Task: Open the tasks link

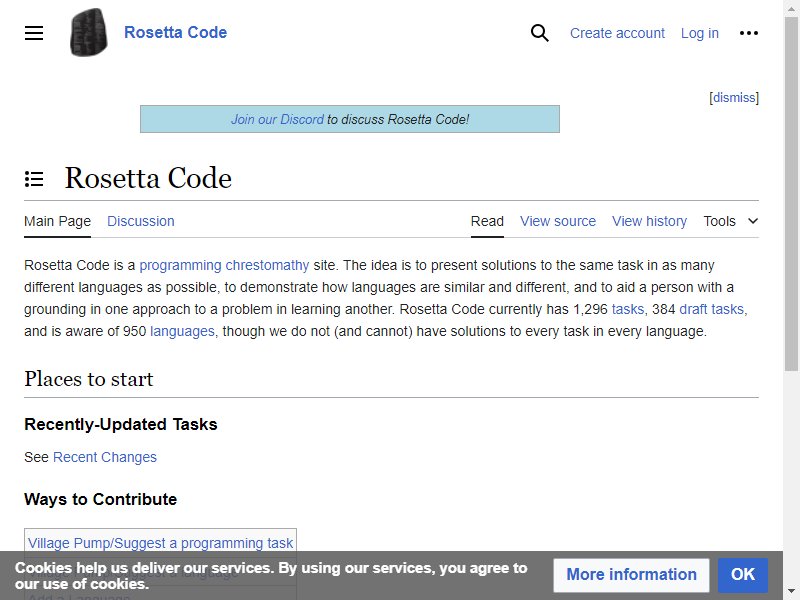Action: tap(628, 309)
